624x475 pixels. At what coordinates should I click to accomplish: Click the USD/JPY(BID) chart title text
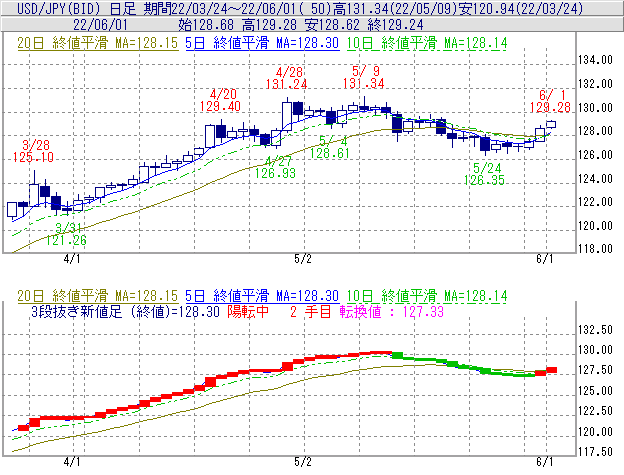coord(59,8)
